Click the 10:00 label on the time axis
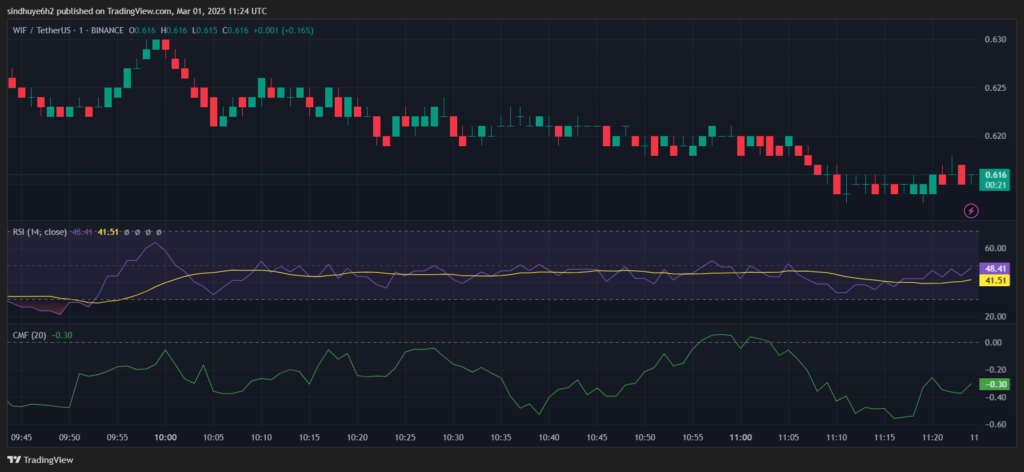Viewport: 1024px width, 472px height. [x=166, y=437]
